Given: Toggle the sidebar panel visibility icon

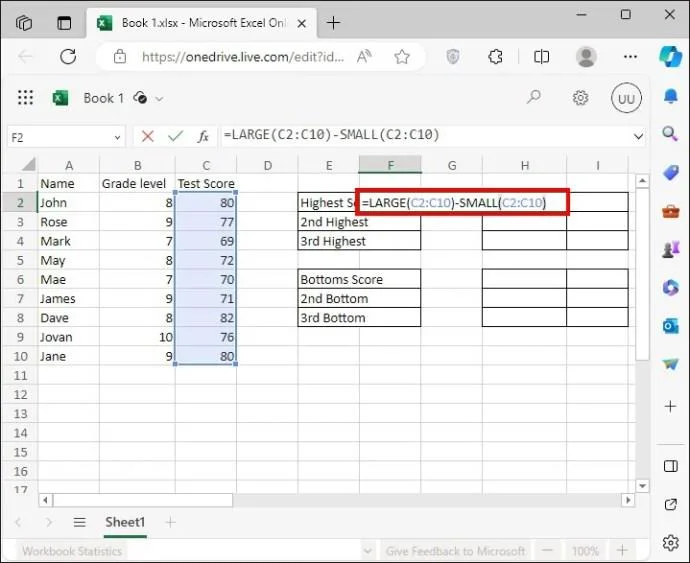Looking at the screenshot, I should pos(671,466).
